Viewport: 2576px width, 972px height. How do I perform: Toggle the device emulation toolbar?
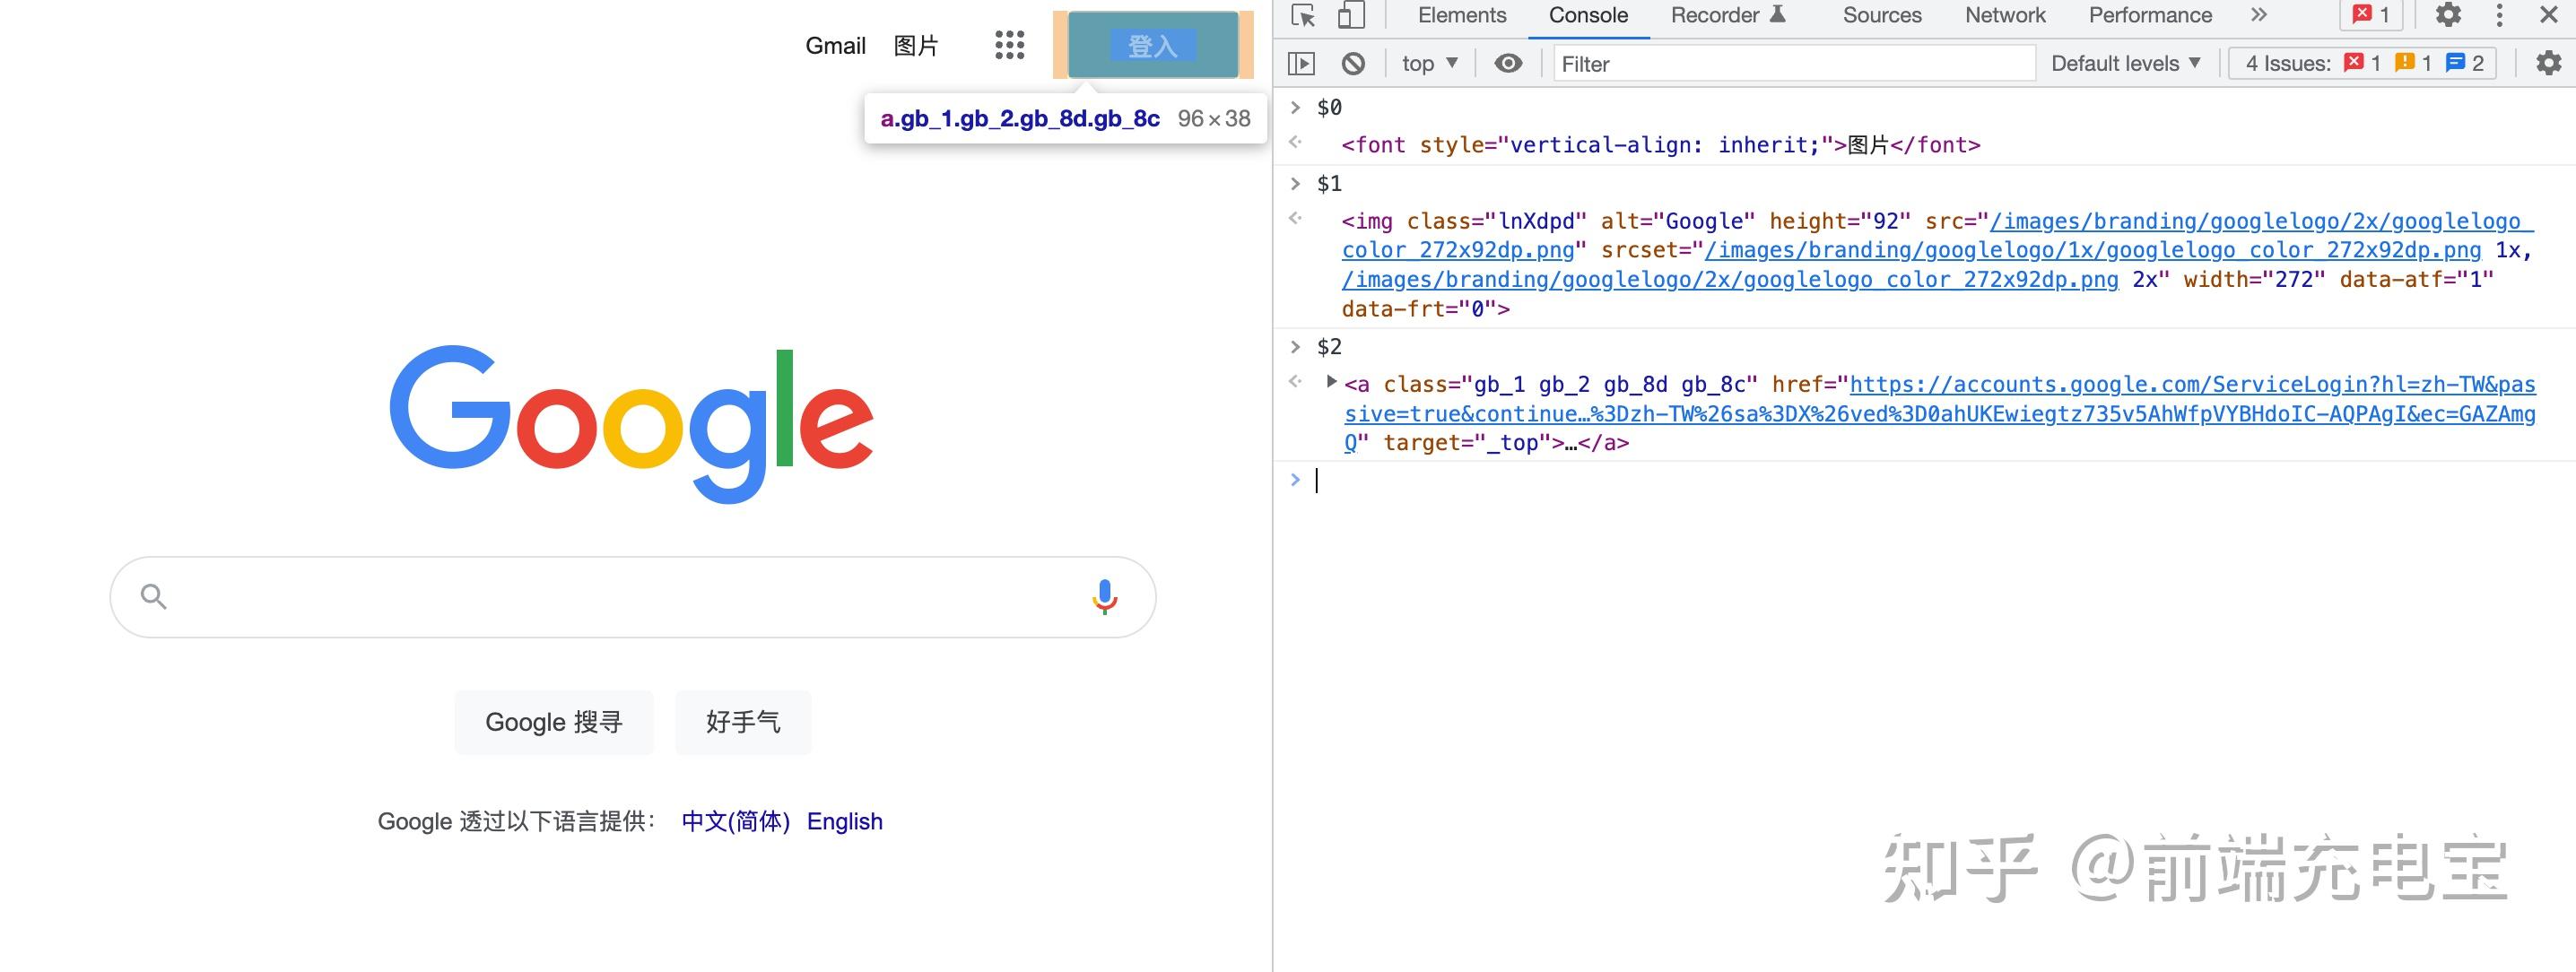tap(1352, 15)
